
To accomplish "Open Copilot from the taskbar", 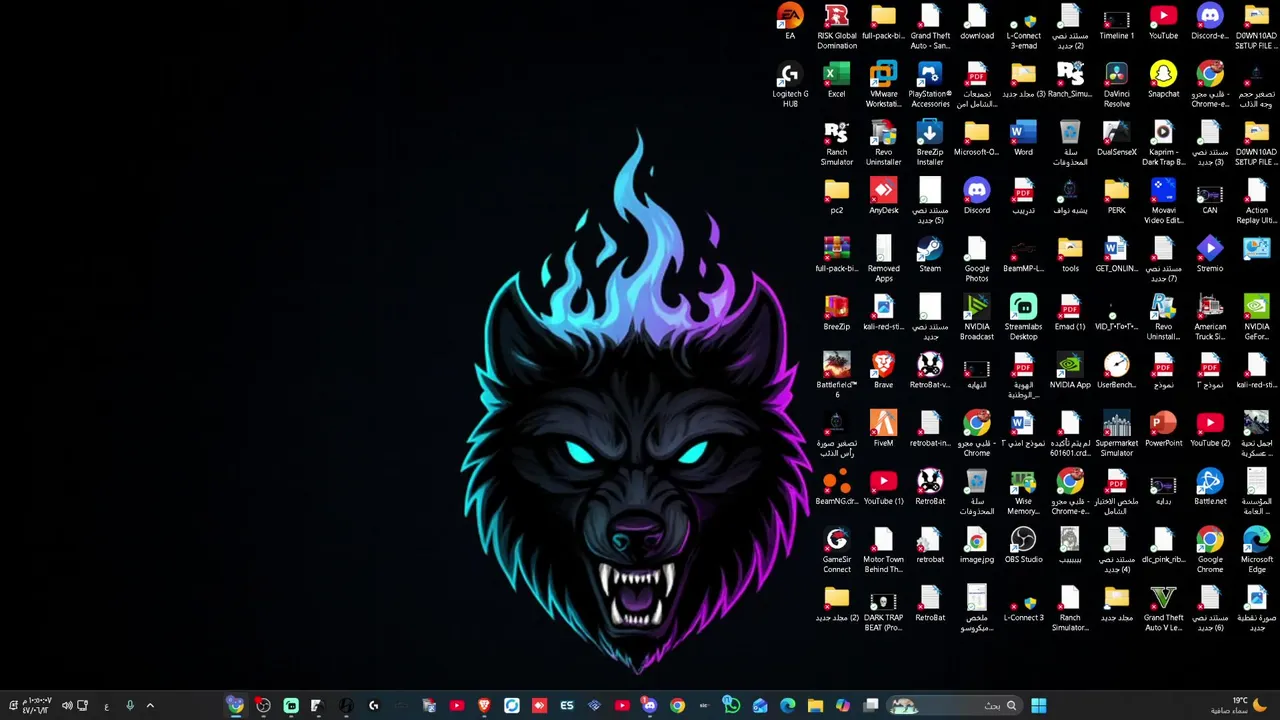I will 843,706.
